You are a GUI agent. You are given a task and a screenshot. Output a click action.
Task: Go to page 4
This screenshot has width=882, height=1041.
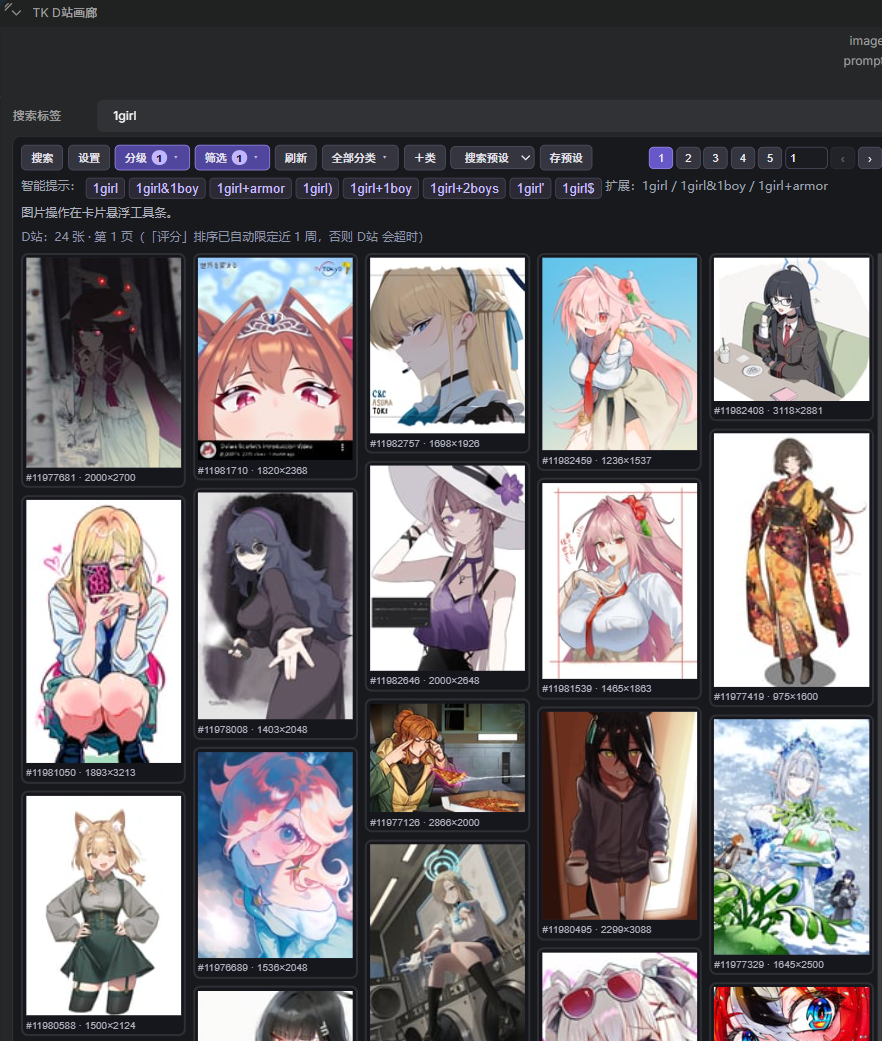click(x=743, y=158)
